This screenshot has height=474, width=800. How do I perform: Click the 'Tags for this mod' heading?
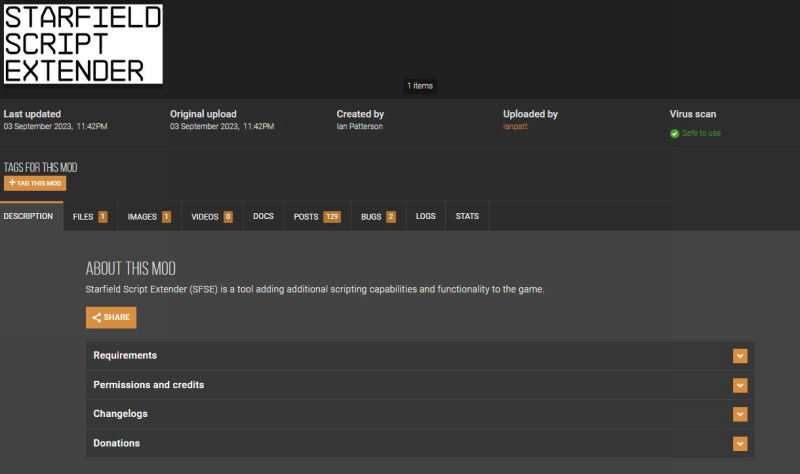tap(40, 167)
